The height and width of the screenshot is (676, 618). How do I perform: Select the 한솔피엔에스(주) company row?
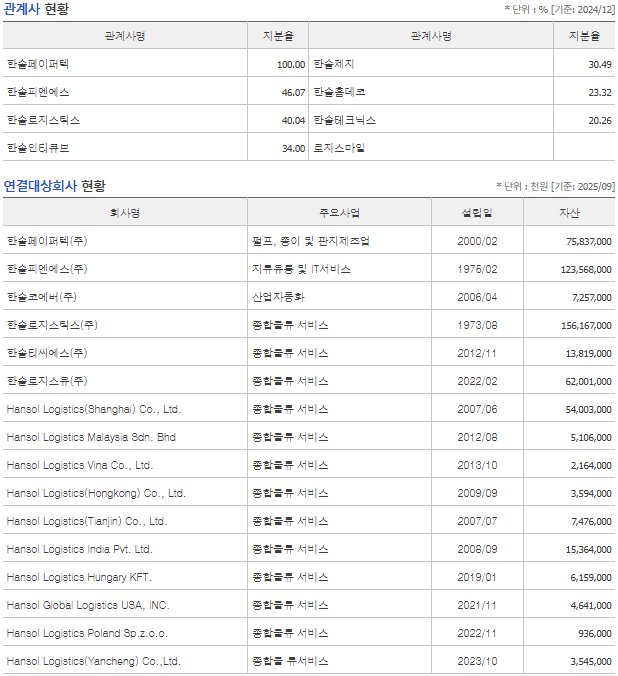(x=47, y=269)
